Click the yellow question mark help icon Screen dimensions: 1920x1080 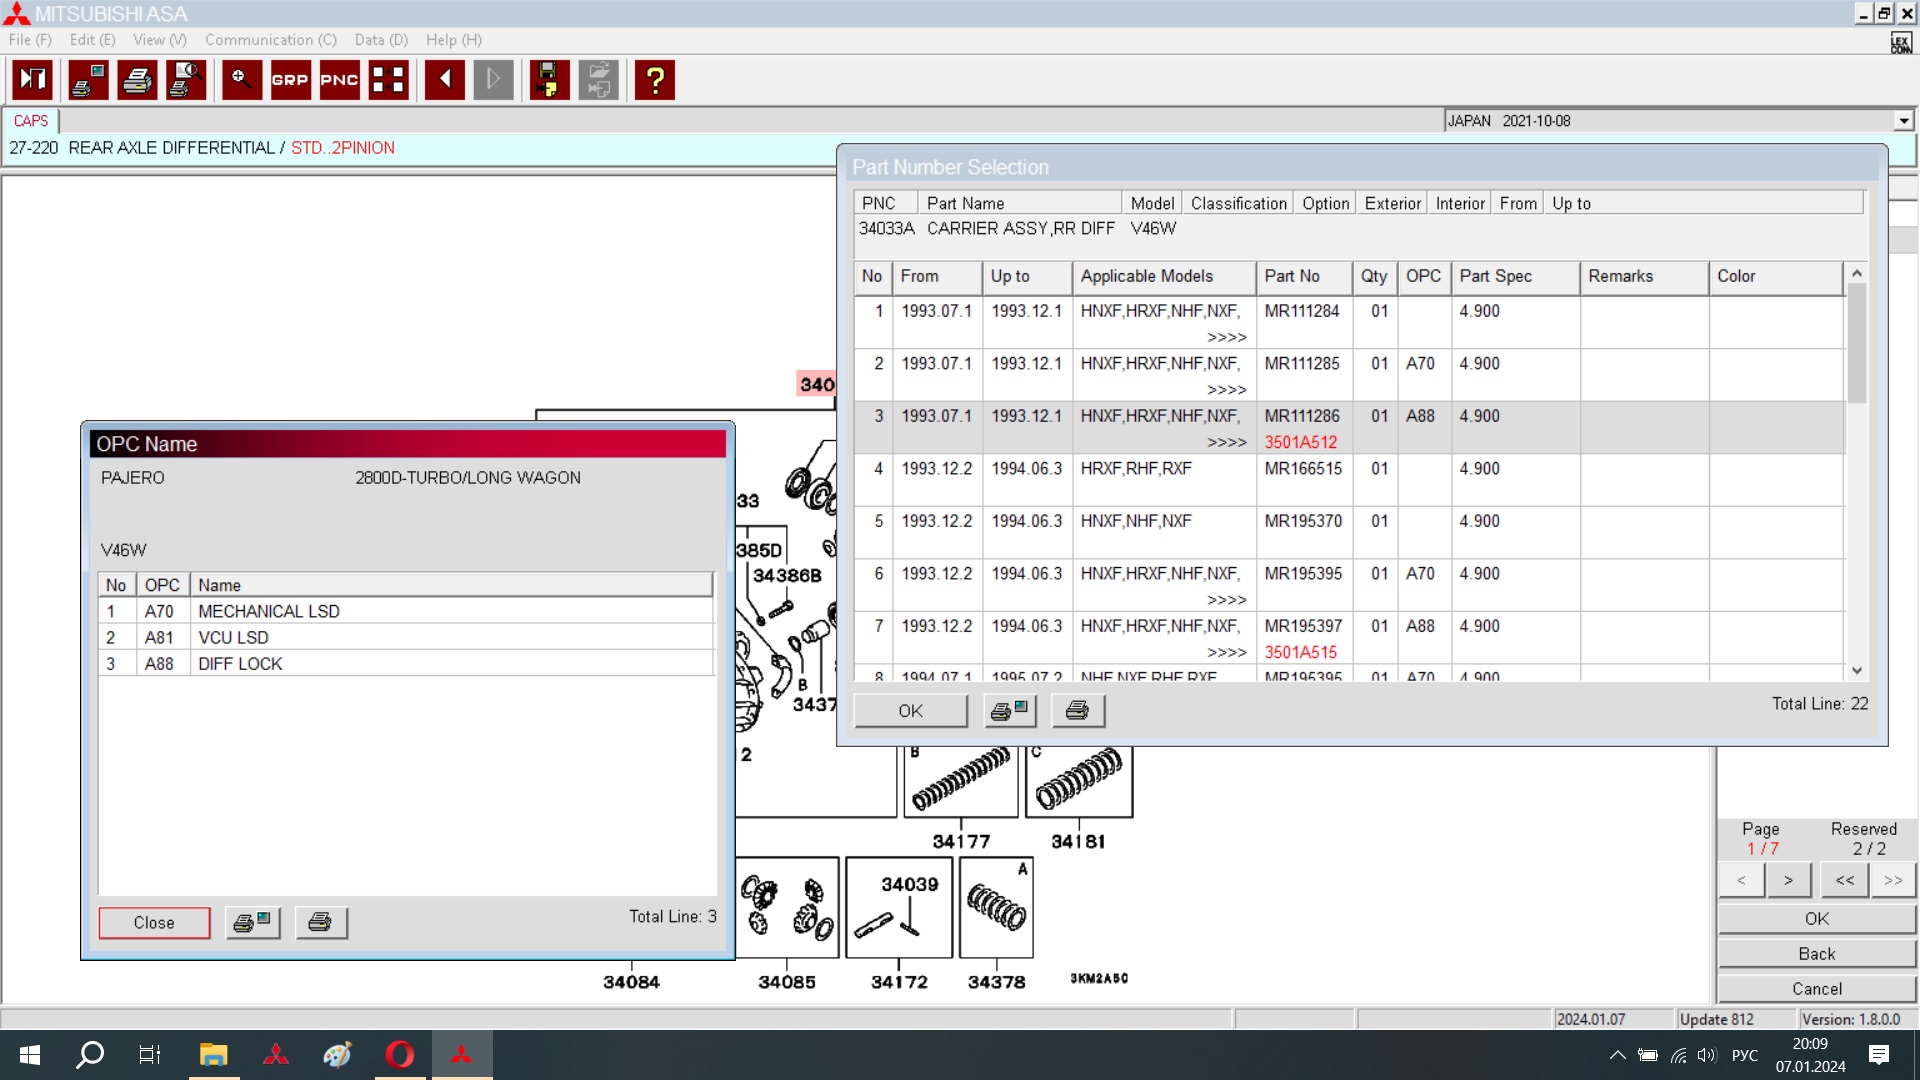tap(655, 80)
